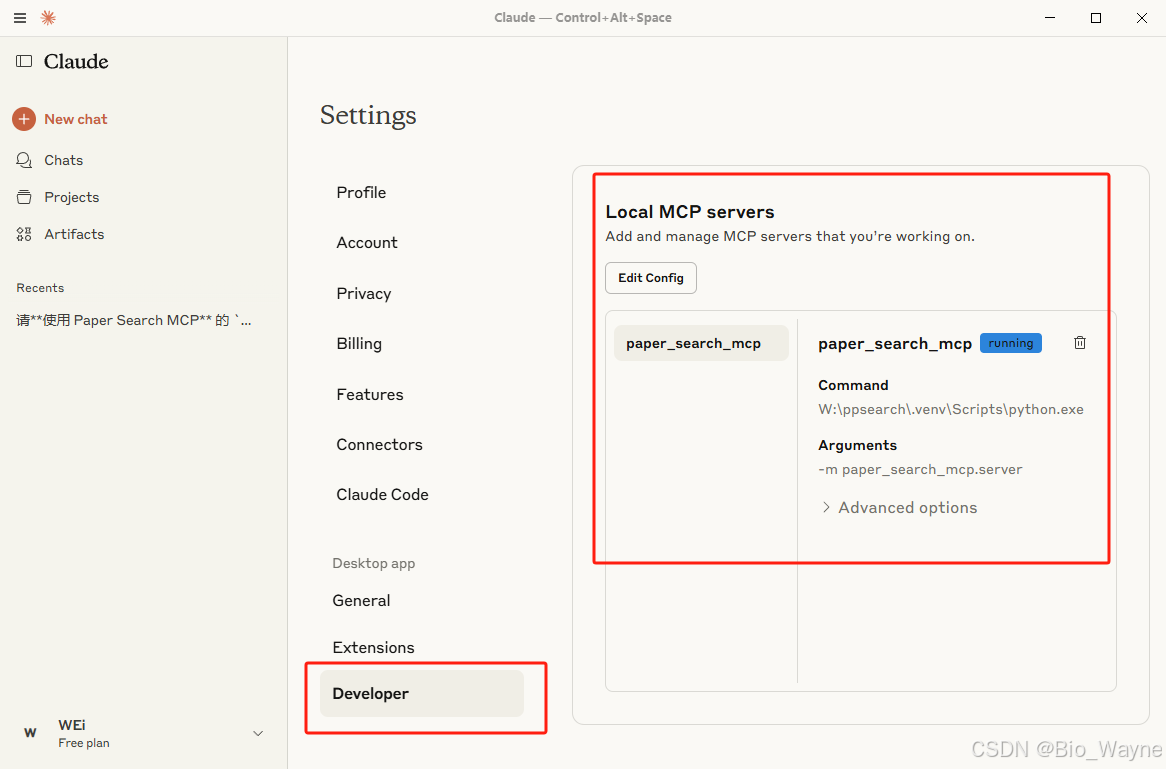Screen dimensions: 1166x769
Task: Open Account settings
Action: 367,242
